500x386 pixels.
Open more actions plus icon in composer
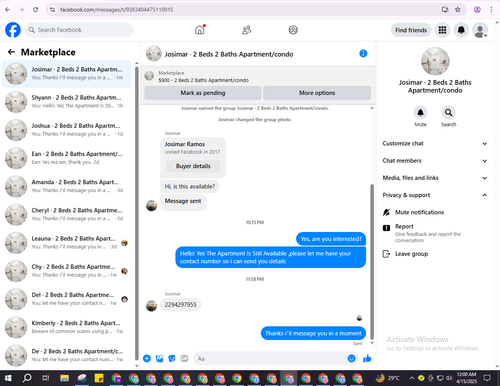[147, 358]
